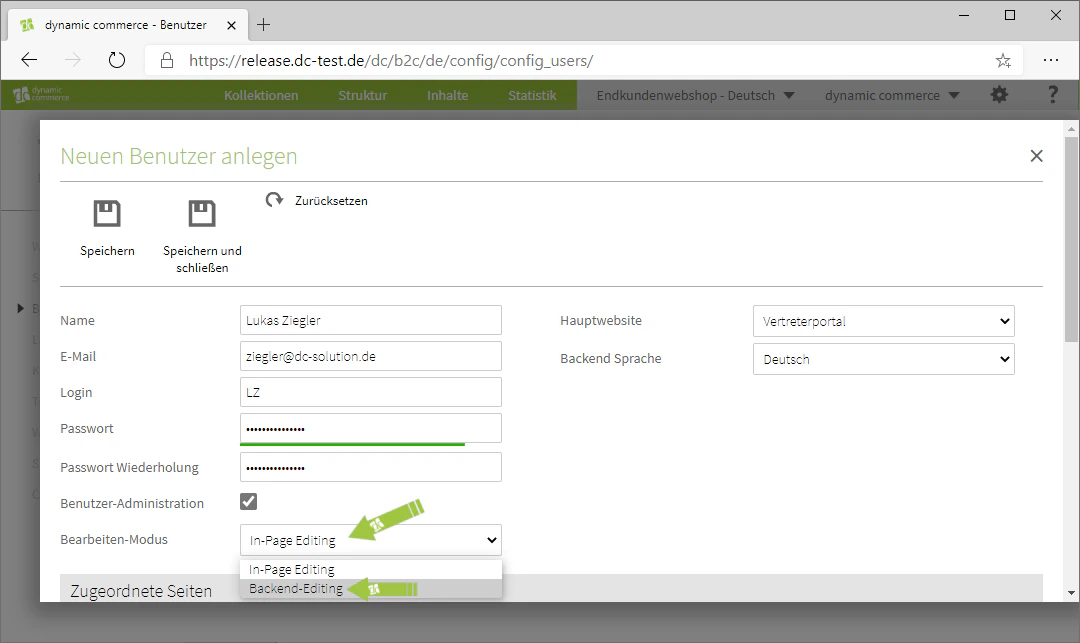Focus the E-Mail input field
The image size is (1080, 643).
point(371,356)
